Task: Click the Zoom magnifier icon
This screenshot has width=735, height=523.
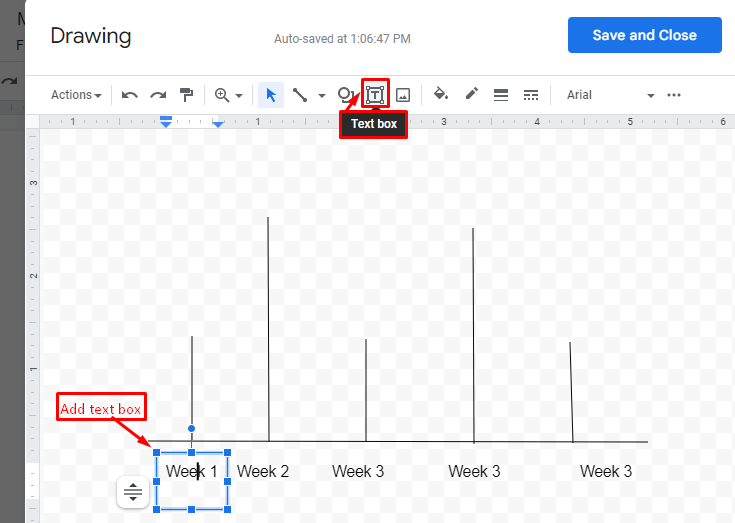Action: [x=222, y=95]
